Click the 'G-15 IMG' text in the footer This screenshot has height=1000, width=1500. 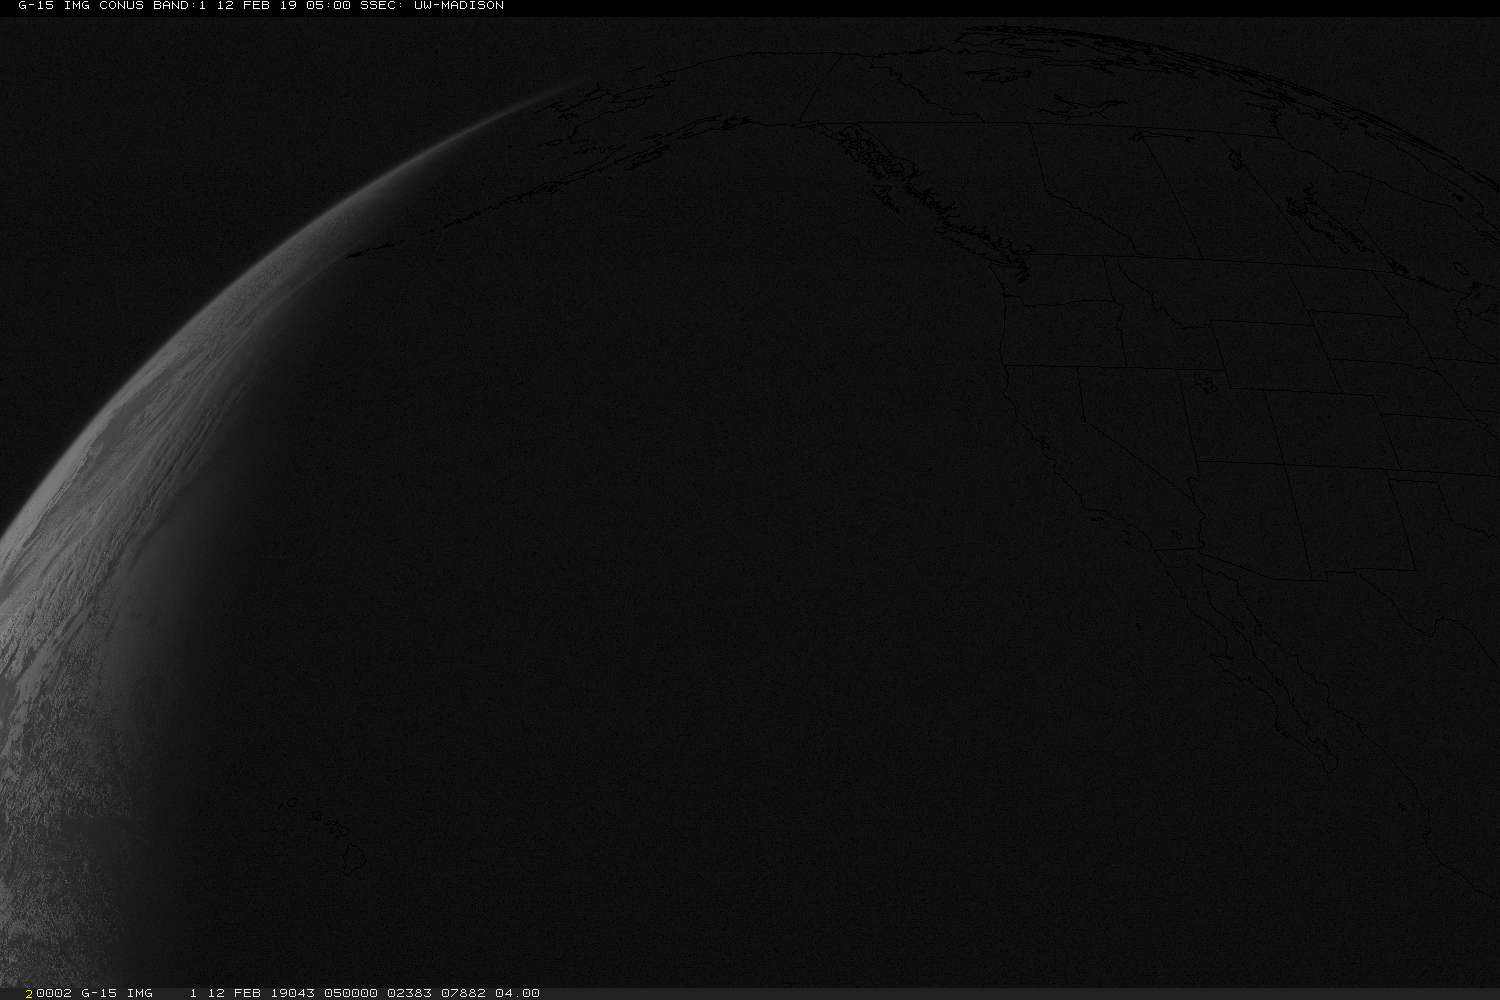click(x=117, y=993)
